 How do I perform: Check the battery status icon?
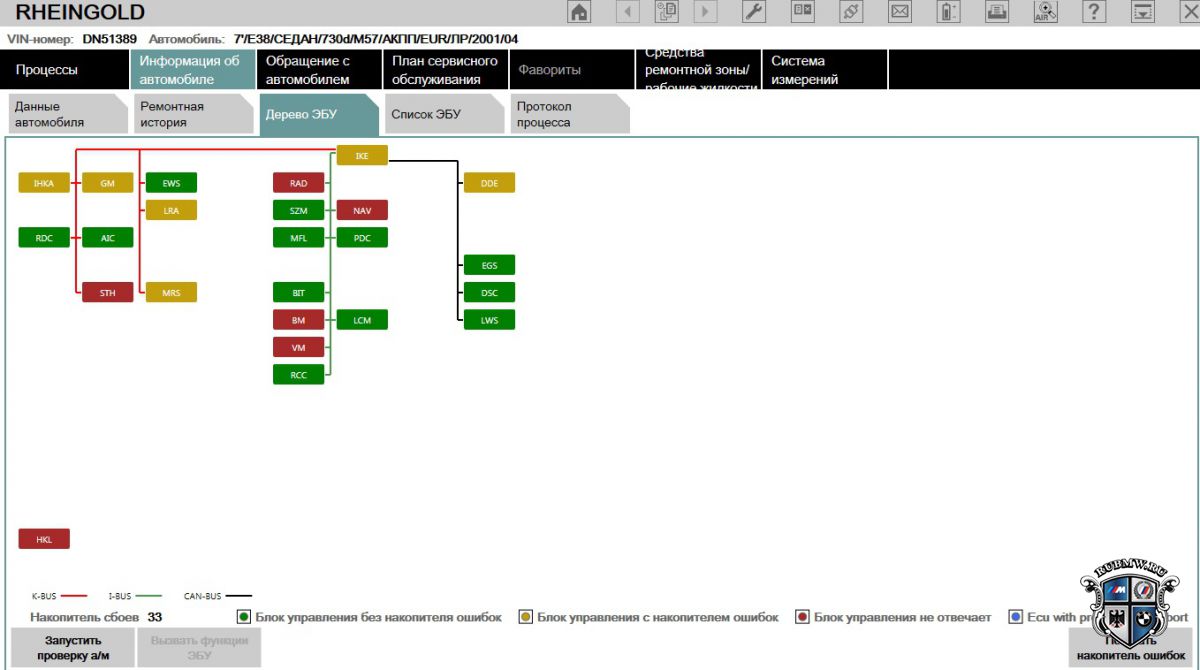point(948,12)
